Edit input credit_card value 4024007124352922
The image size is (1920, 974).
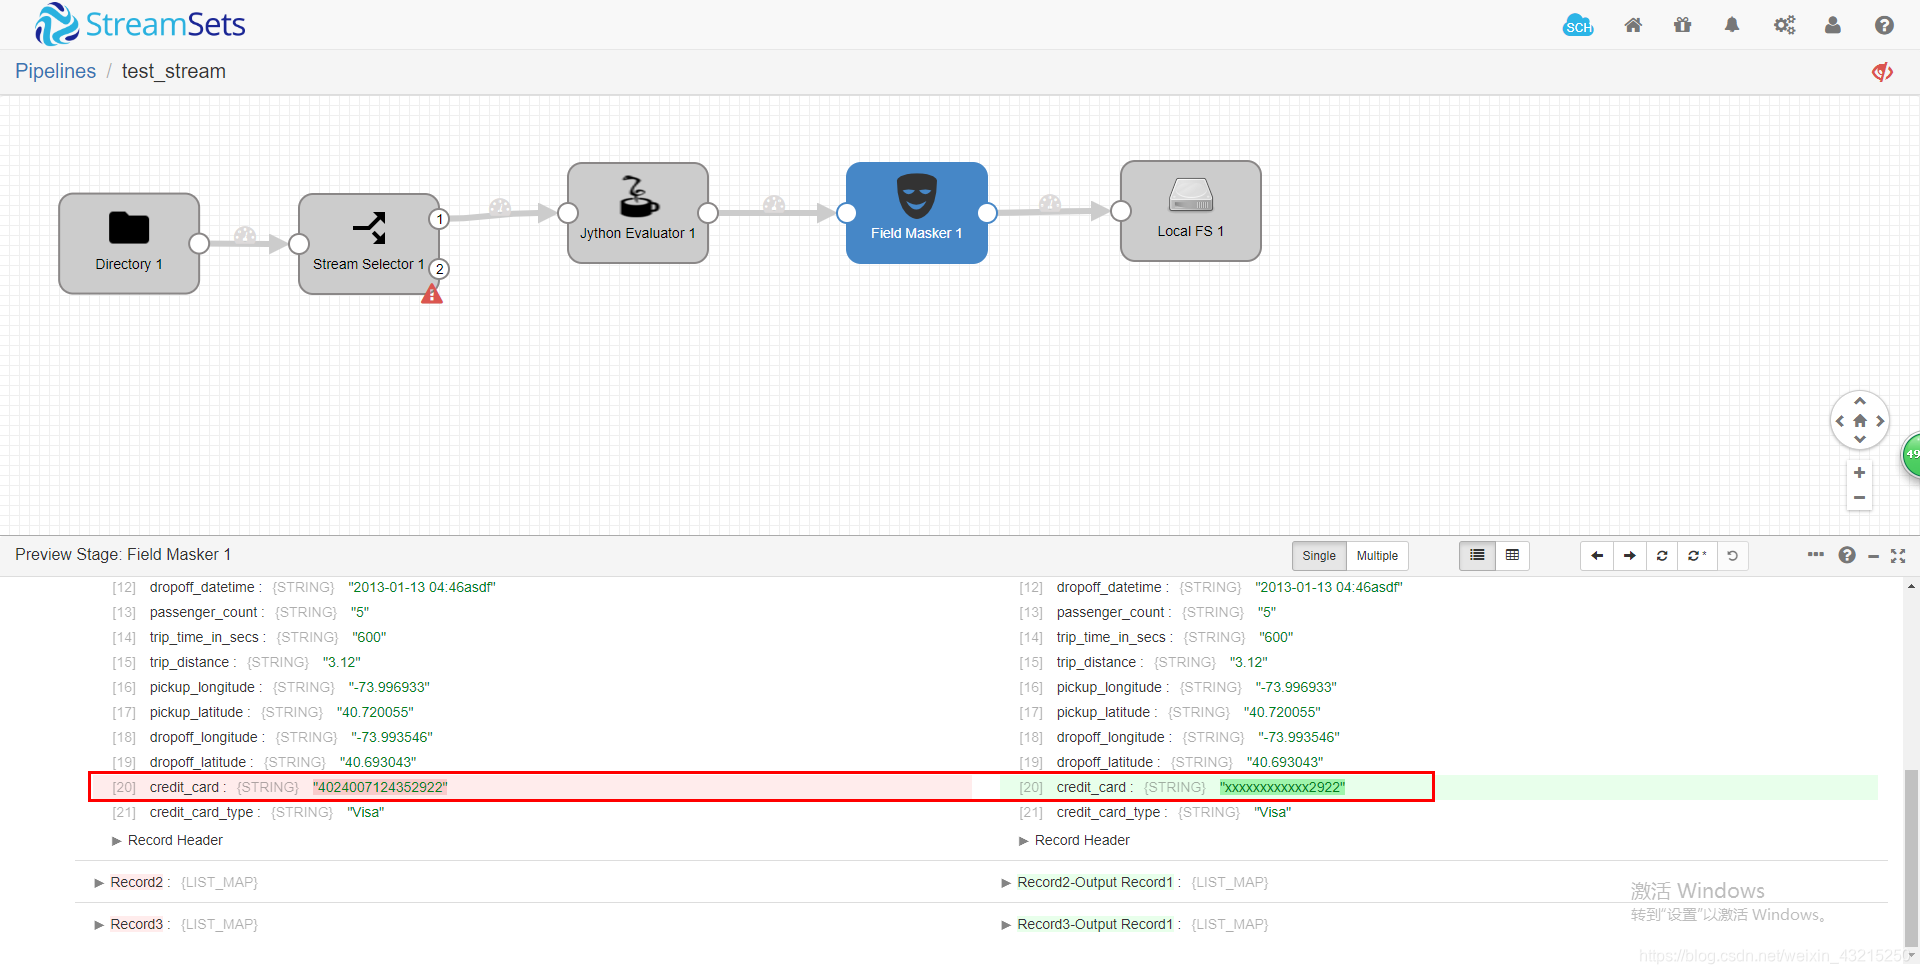click(380, 788)
